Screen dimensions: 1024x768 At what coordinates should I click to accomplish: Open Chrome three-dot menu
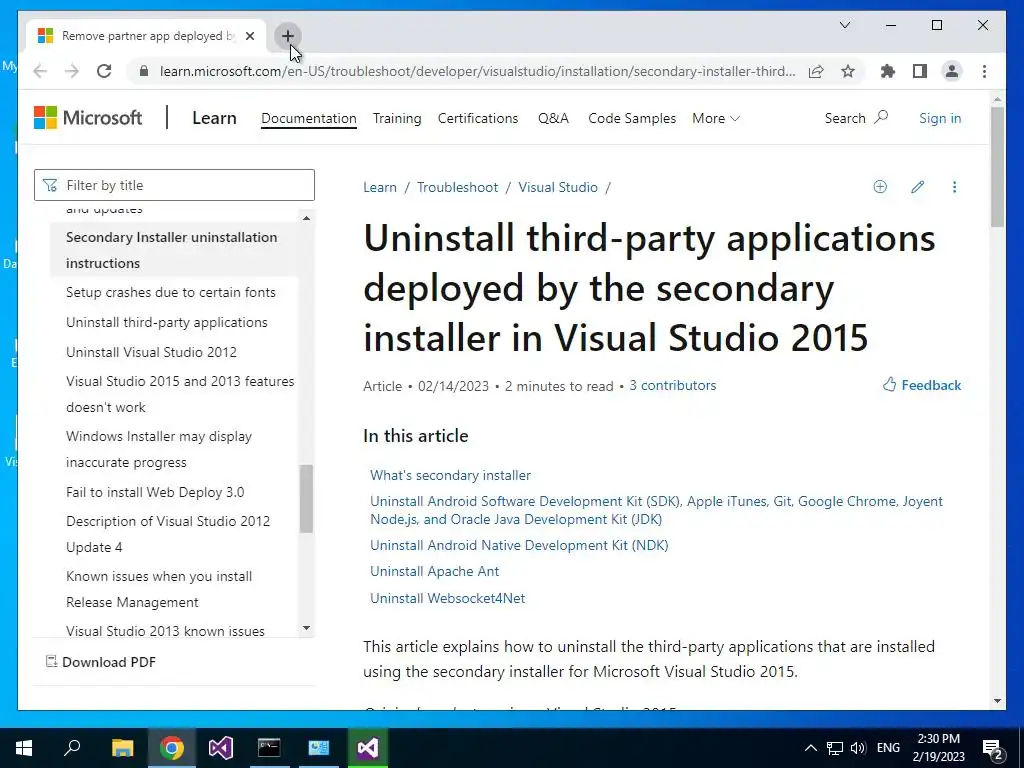pos(984,71)
